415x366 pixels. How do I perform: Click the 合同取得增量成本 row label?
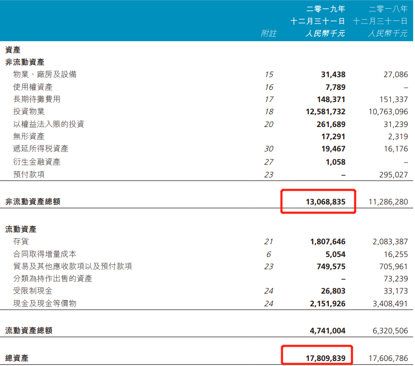45,254
